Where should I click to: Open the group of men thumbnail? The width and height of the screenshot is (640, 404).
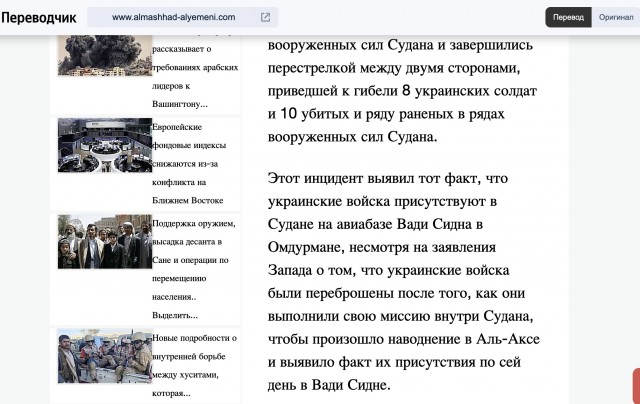coord(105,242)
